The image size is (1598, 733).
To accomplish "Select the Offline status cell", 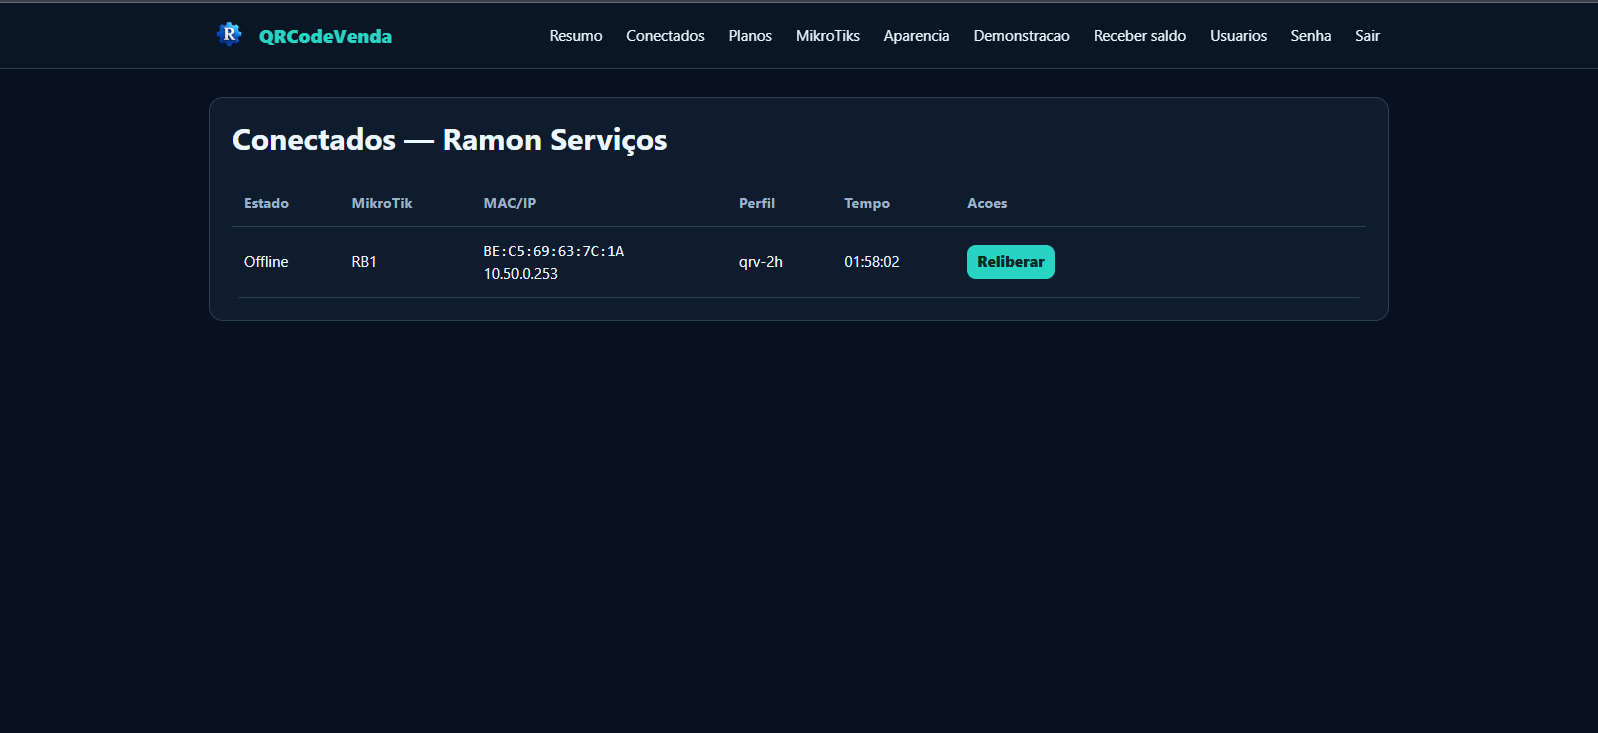I will pos(266,262).
